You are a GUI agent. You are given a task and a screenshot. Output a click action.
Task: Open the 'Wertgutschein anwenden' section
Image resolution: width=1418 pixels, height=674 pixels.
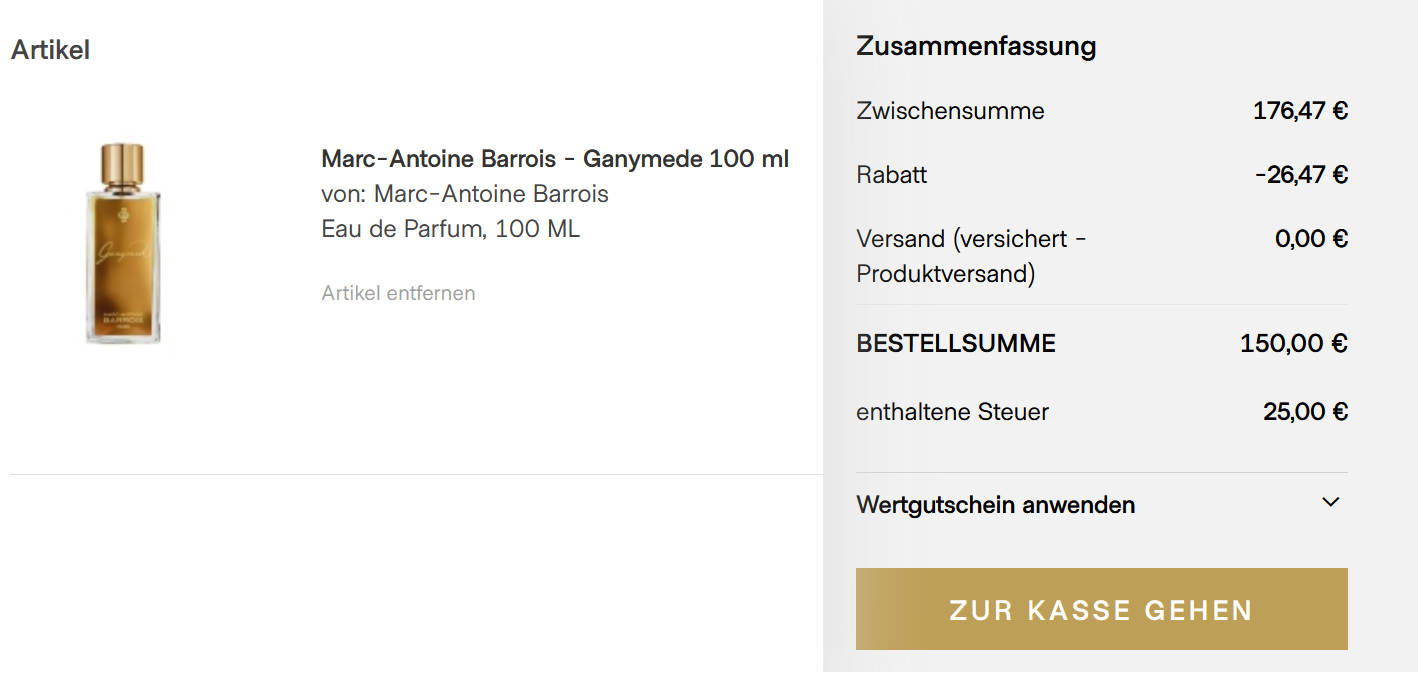[995, 505]
